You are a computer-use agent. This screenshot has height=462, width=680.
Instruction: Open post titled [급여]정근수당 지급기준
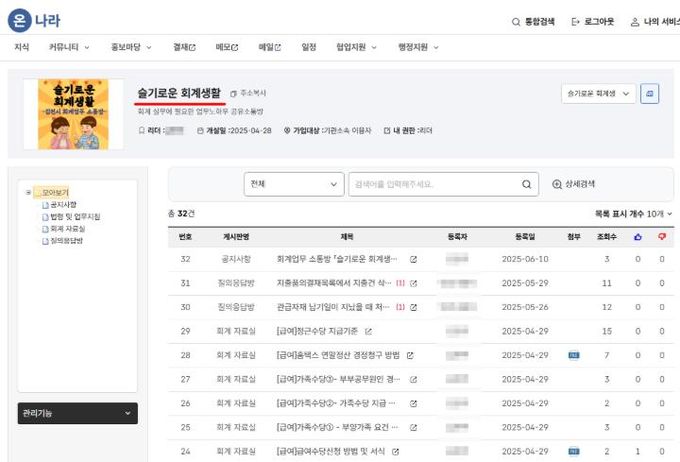pos(317,331)
